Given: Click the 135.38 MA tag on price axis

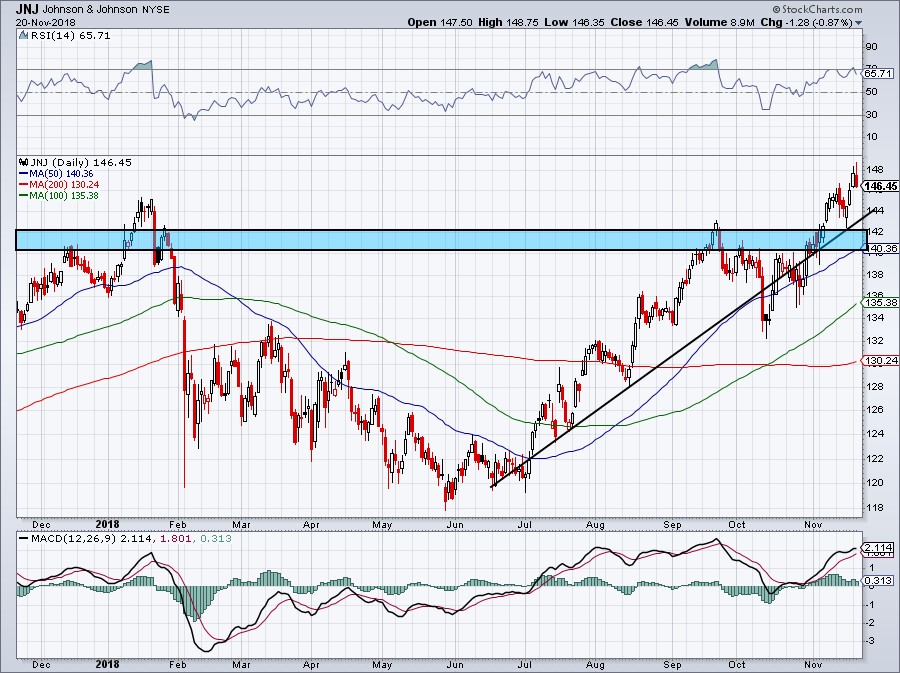Looking at the screenshot, I should coord(881,302).
